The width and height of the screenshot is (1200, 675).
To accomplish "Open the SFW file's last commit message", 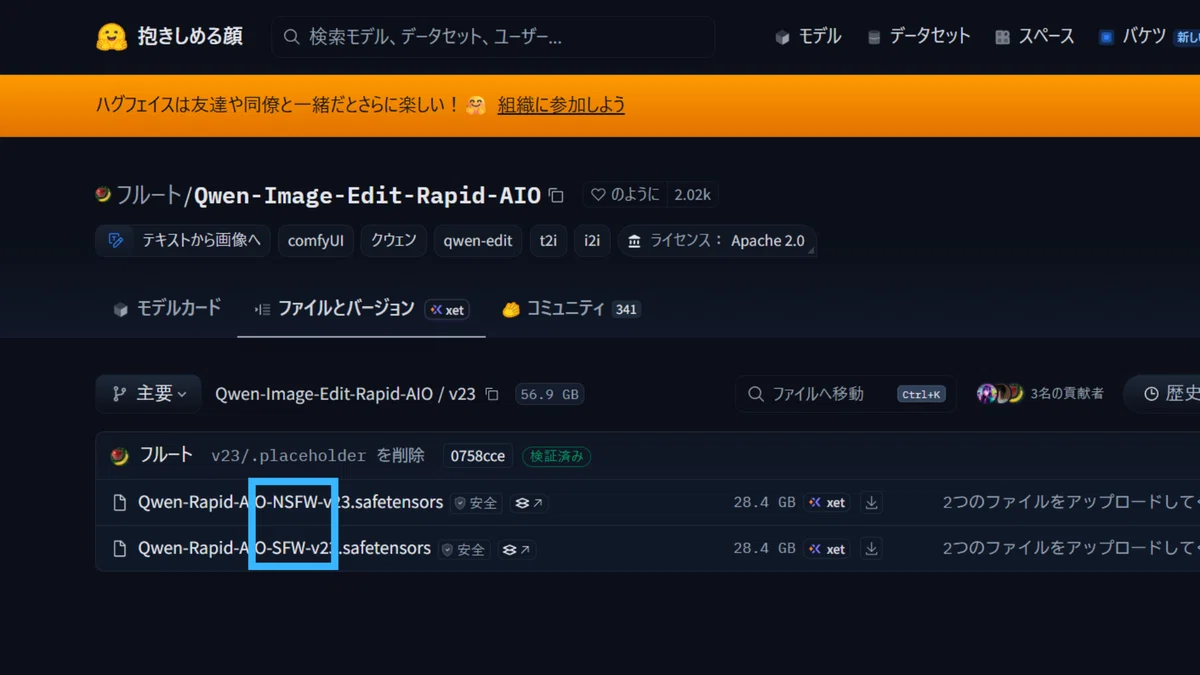I will (x=1070, y=548).
